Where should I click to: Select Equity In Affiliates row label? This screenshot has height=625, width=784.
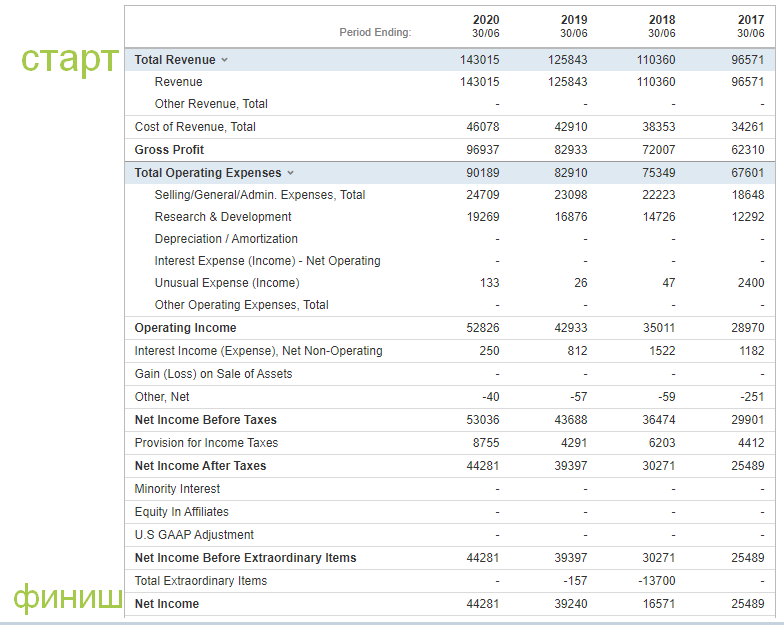(x=182, y=512)
